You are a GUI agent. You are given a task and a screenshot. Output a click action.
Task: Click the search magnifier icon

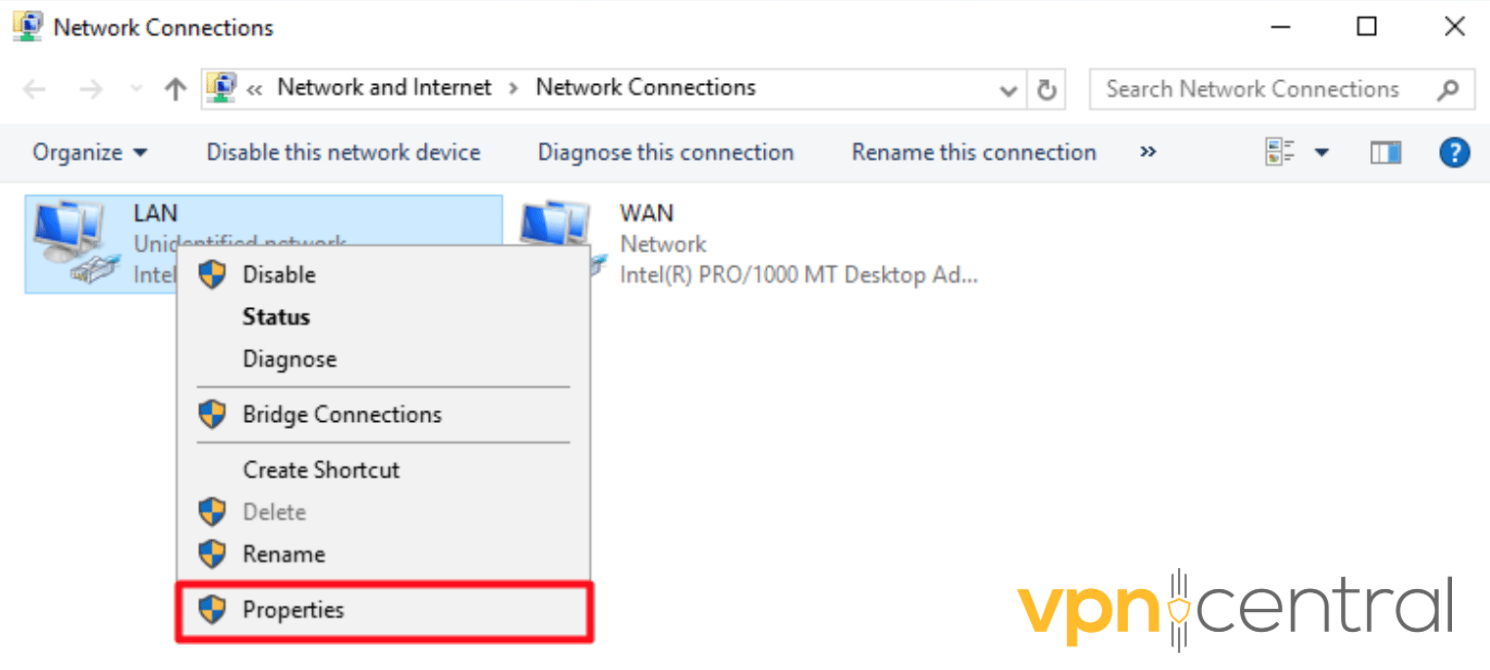[1449, 89]
